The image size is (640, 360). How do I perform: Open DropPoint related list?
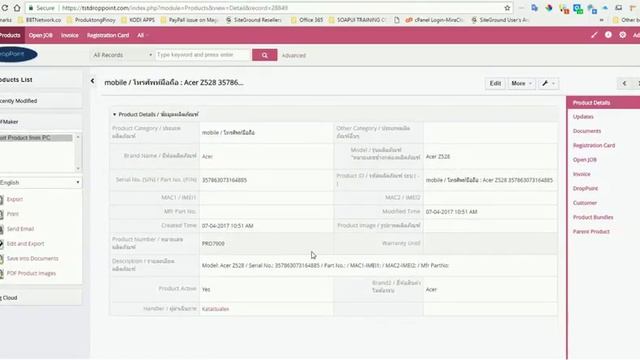click(585, 188)
